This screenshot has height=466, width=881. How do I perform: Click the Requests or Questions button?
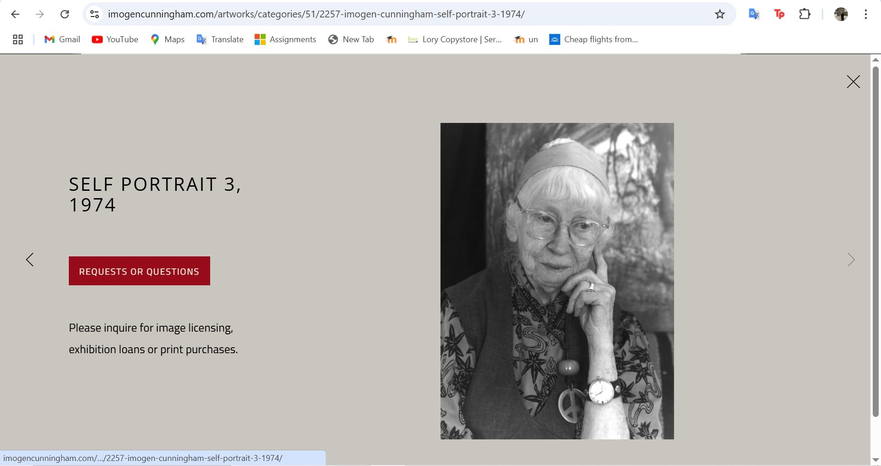pyautogui.click(x=139, y=271)
